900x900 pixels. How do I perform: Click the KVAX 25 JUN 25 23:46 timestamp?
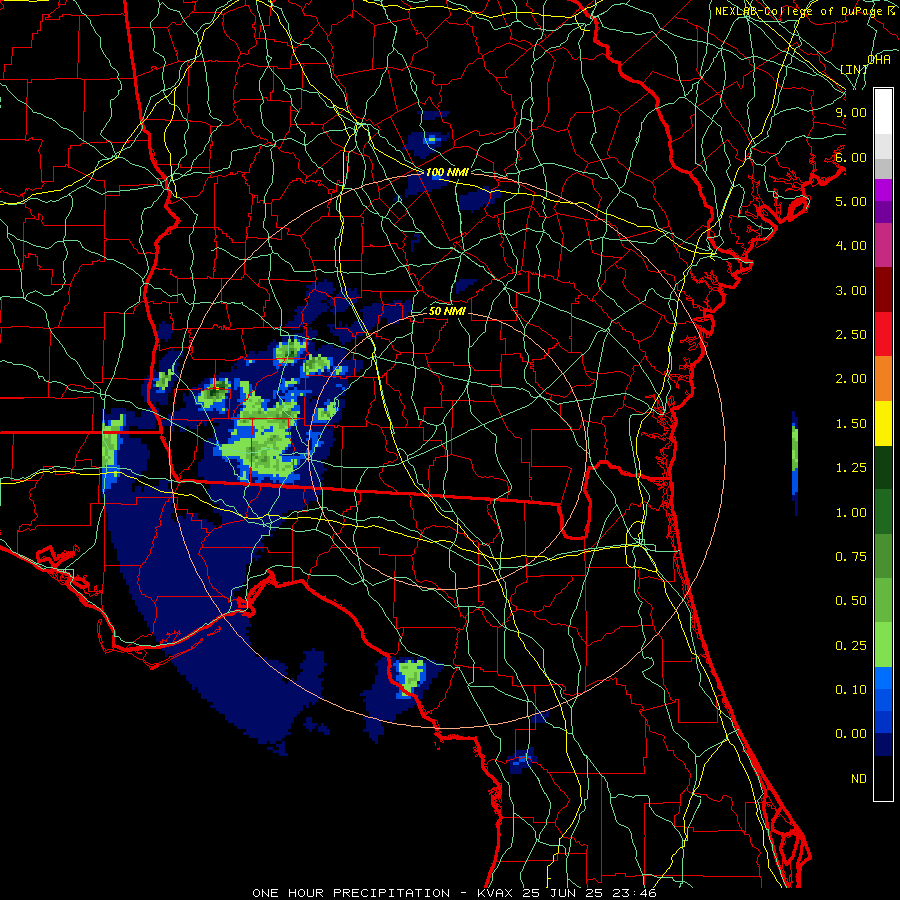[x=567, y=893]
